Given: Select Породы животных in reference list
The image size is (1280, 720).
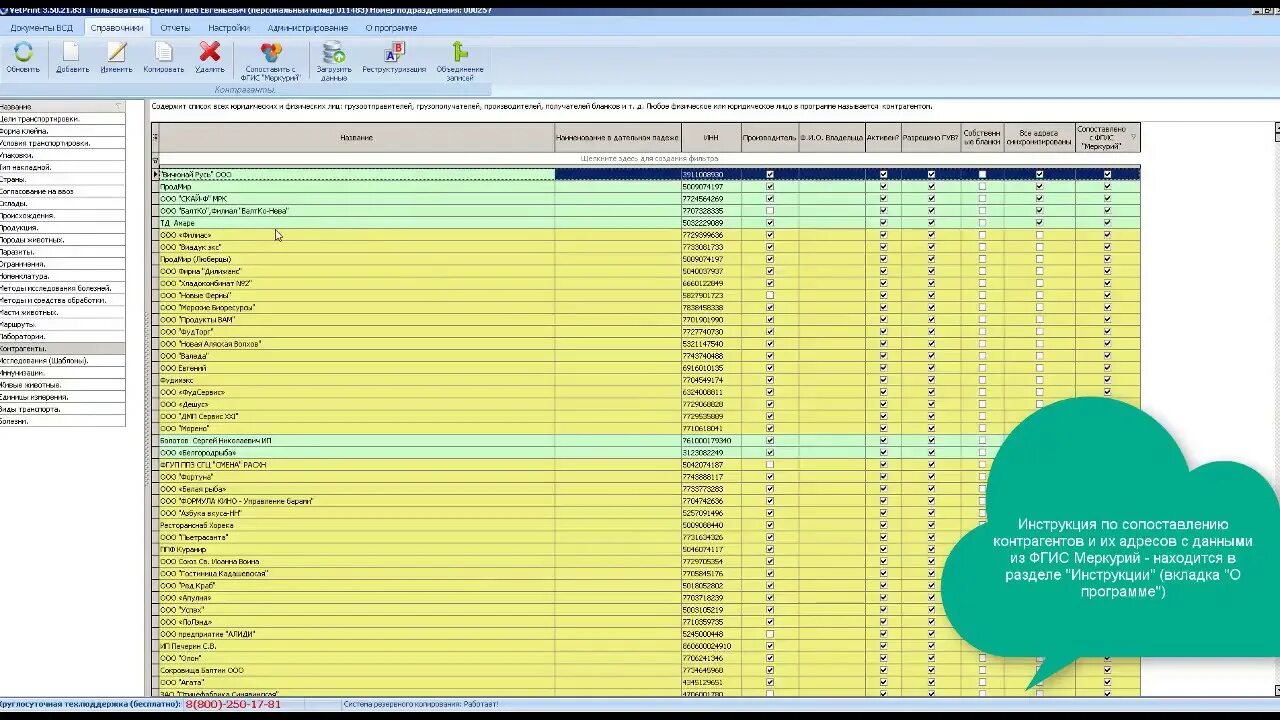Looking at the screenshot, I should (62, 239).
